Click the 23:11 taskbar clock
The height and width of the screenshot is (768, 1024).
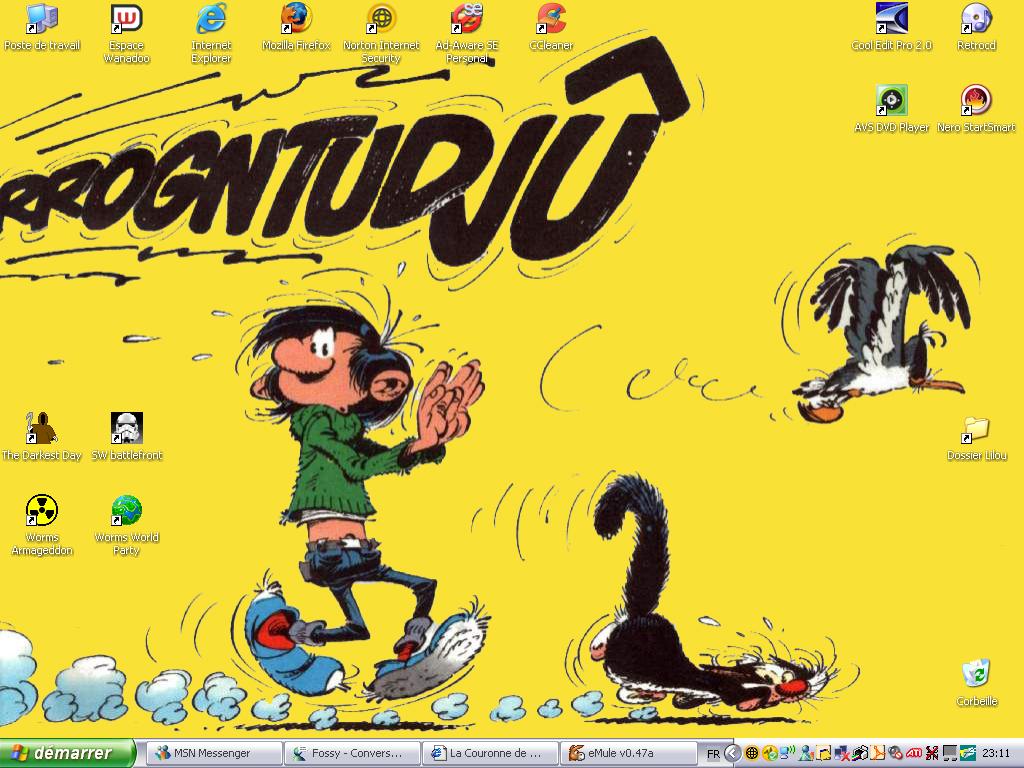tap(996, 753)
